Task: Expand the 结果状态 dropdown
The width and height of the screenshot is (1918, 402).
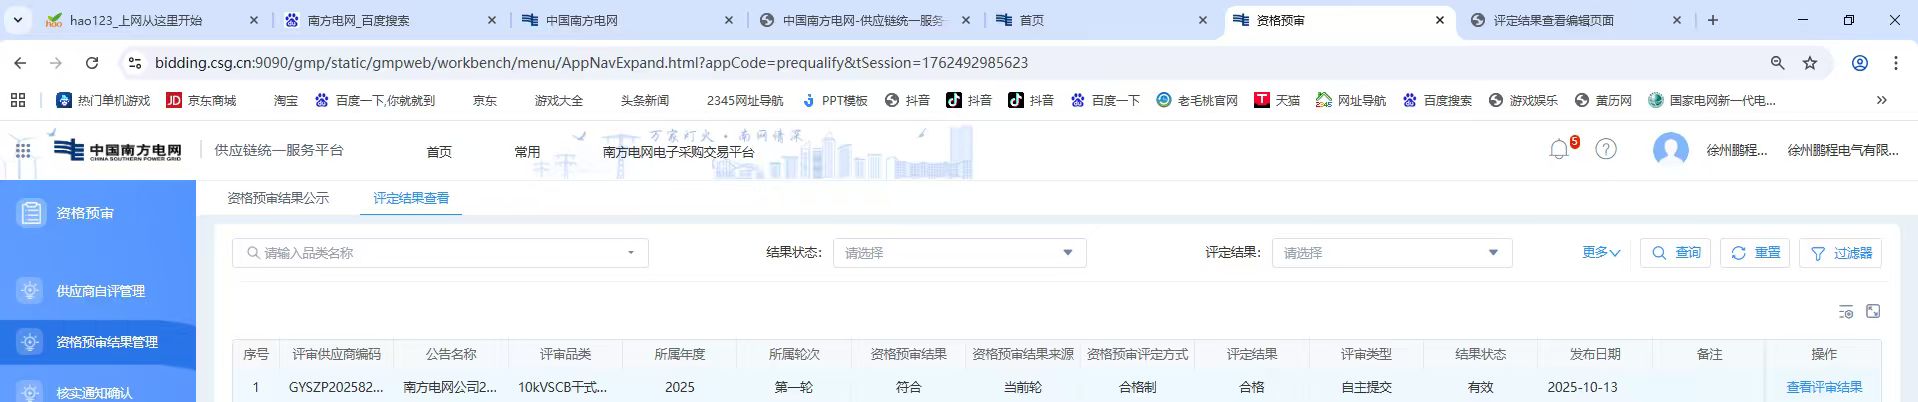Action: pyautogui.click(x=959, y=253)
